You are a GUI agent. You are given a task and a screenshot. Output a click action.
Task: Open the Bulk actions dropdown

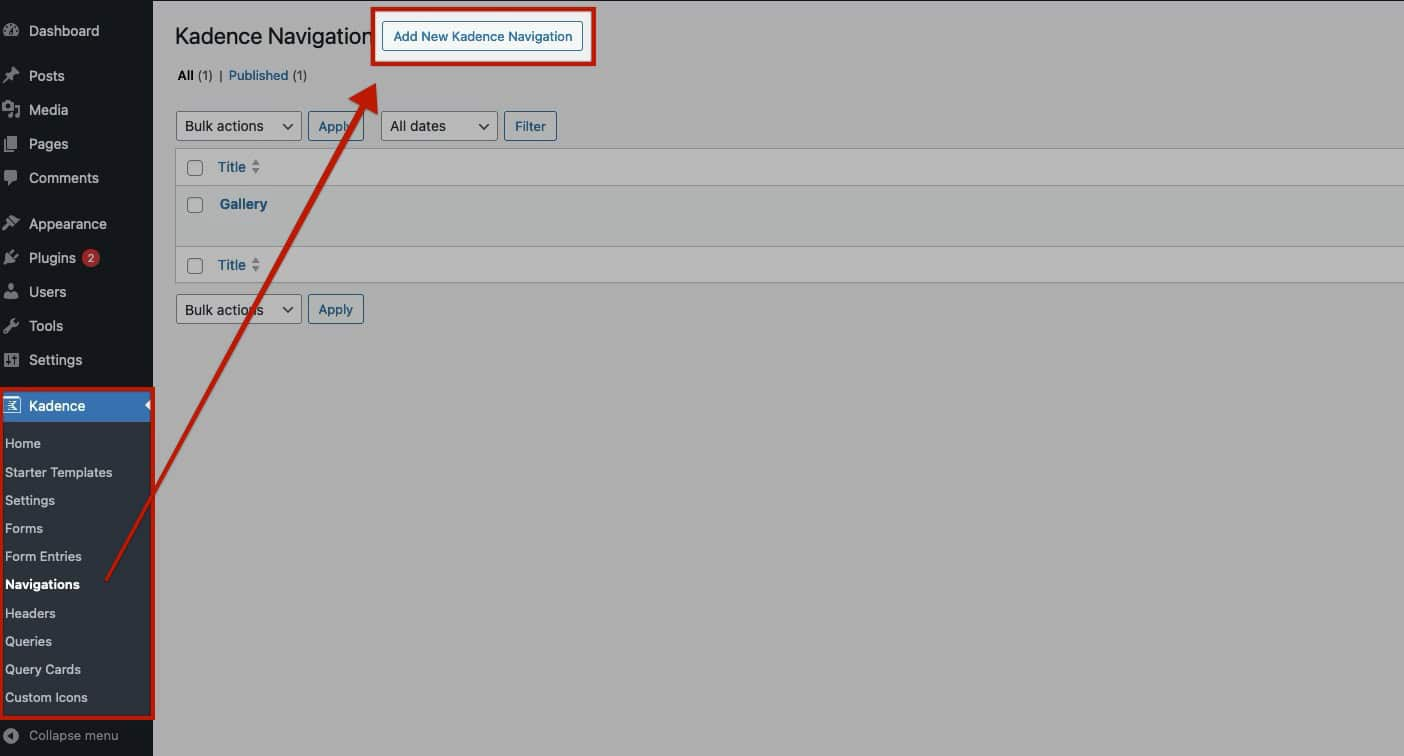click(238, 125)
